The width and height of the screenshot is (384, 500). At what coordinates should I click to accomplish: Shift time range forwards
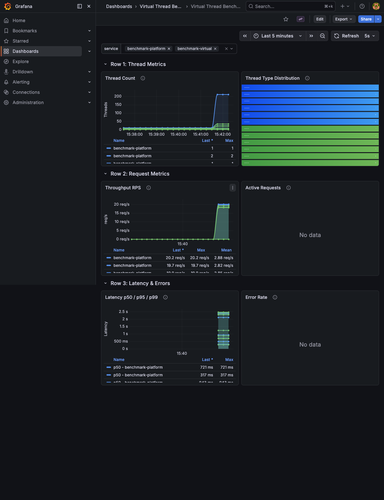click(311, 36)
